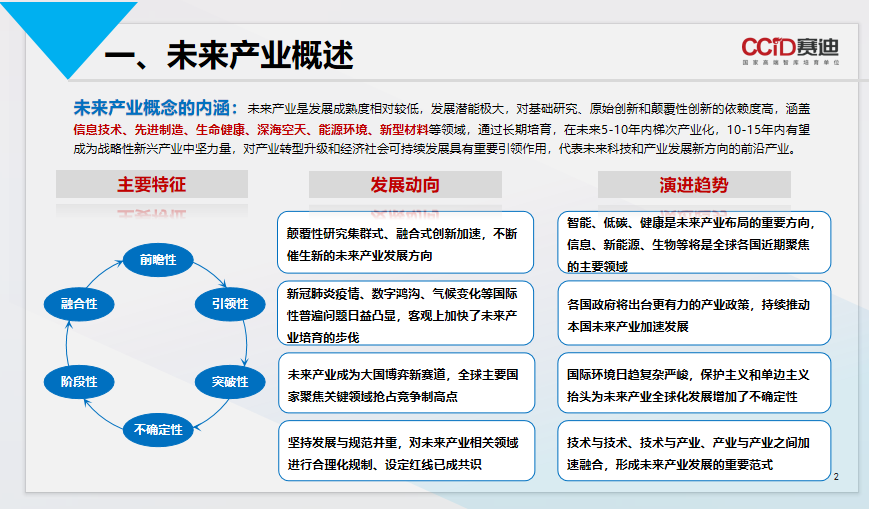Select the 主要特征 header box
Image resolution: width=869 pixels, height=509 pixels.
[152, 184]
